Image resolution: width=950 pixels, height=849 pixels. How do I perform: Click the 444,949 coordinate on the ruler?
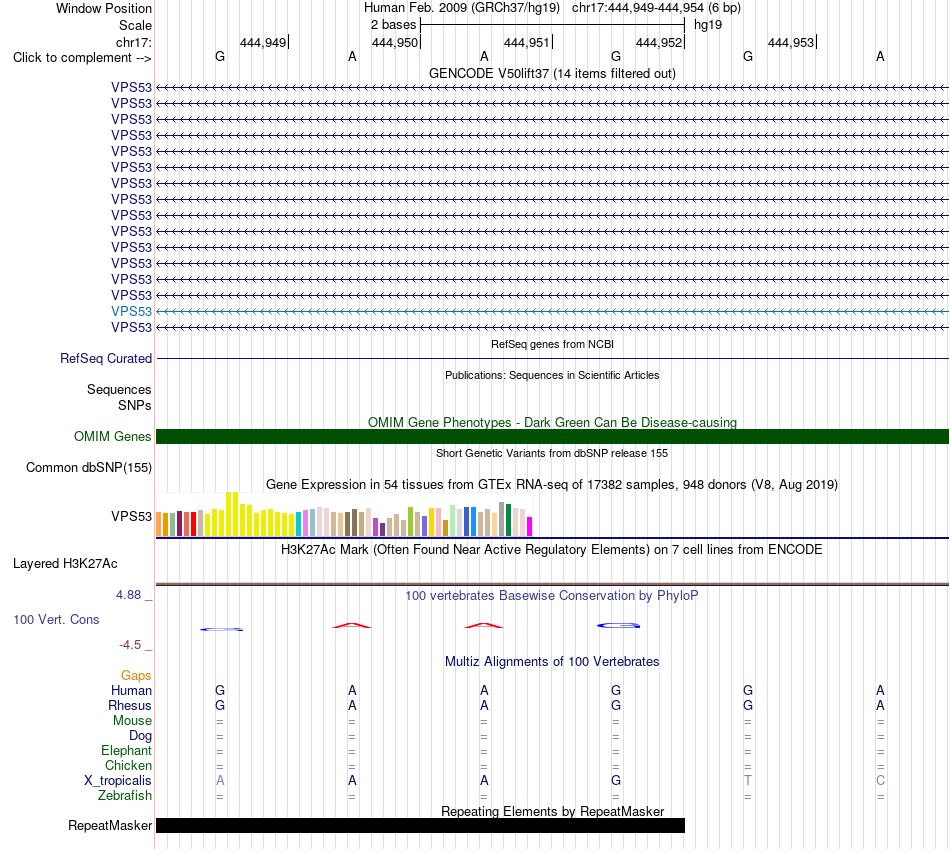point(263,42)
